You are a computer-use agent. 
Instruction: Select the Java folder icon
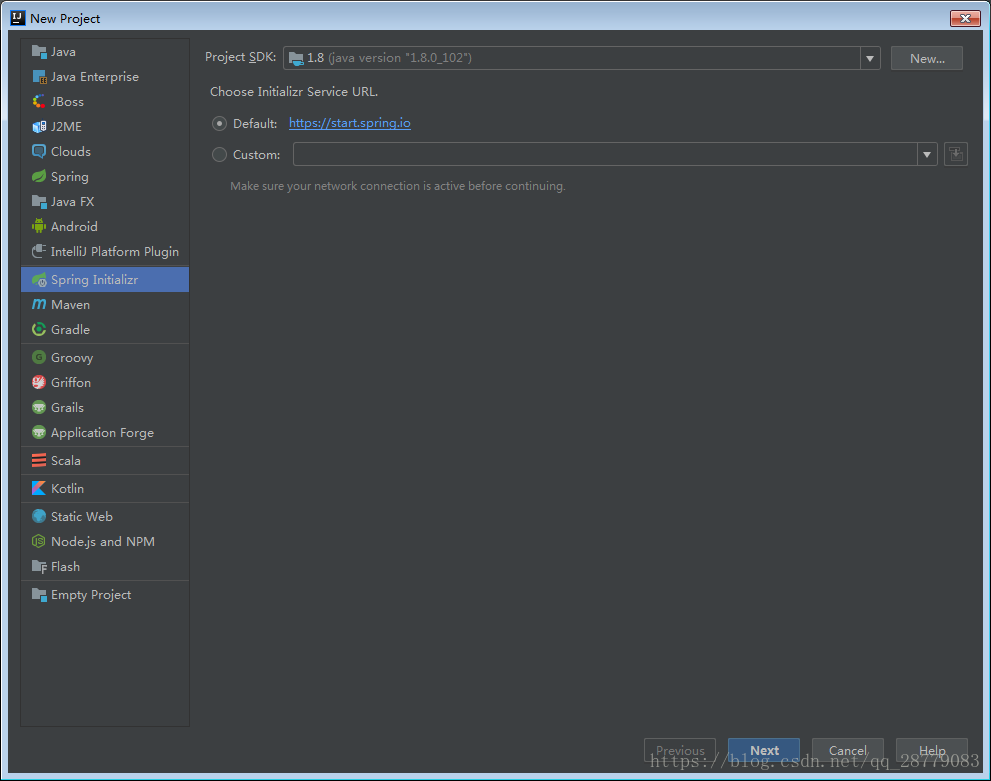(x=39, y=52)
